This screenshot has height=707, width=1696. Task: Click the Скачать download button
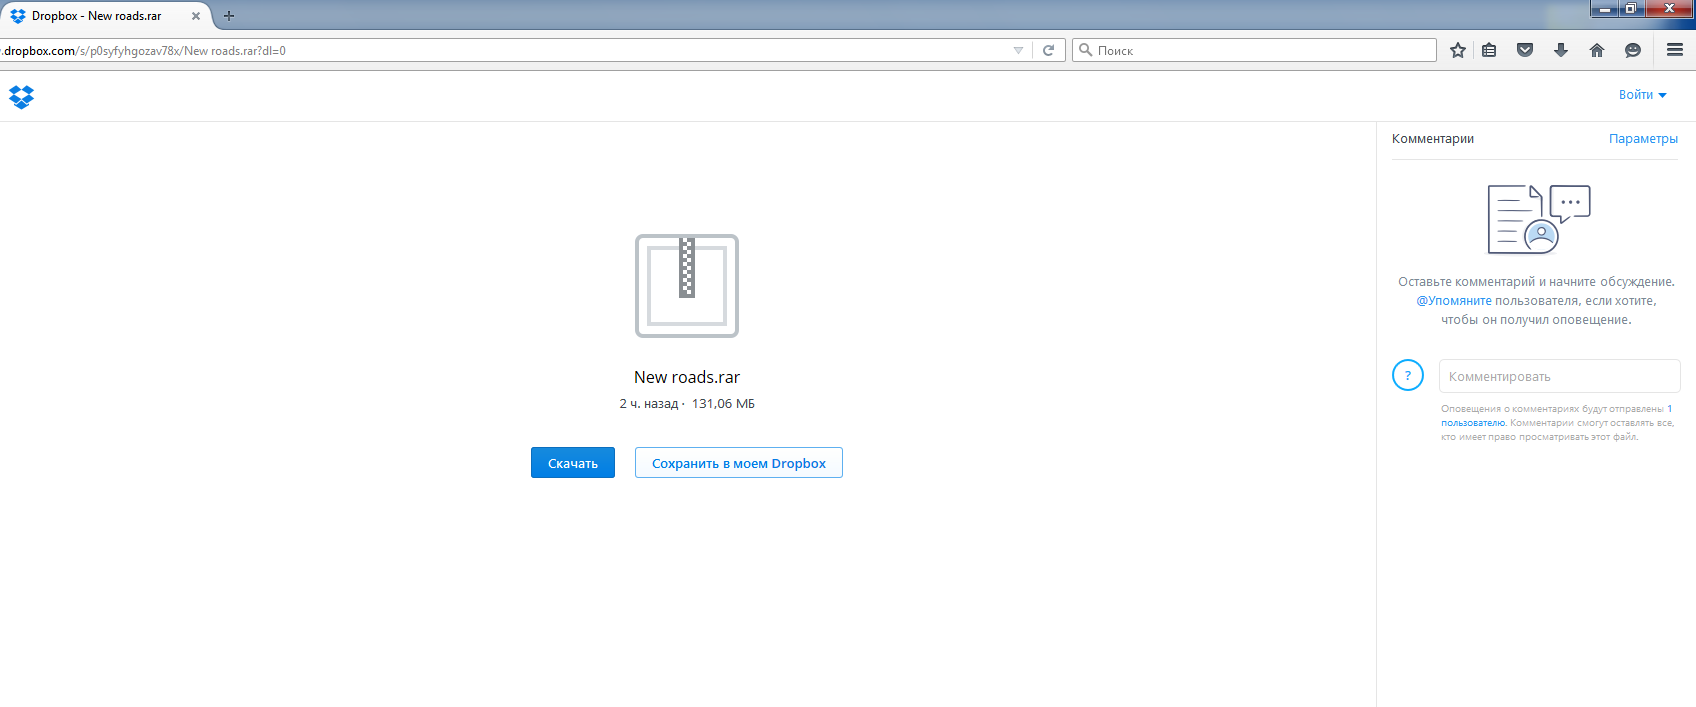tap(573, 463)
